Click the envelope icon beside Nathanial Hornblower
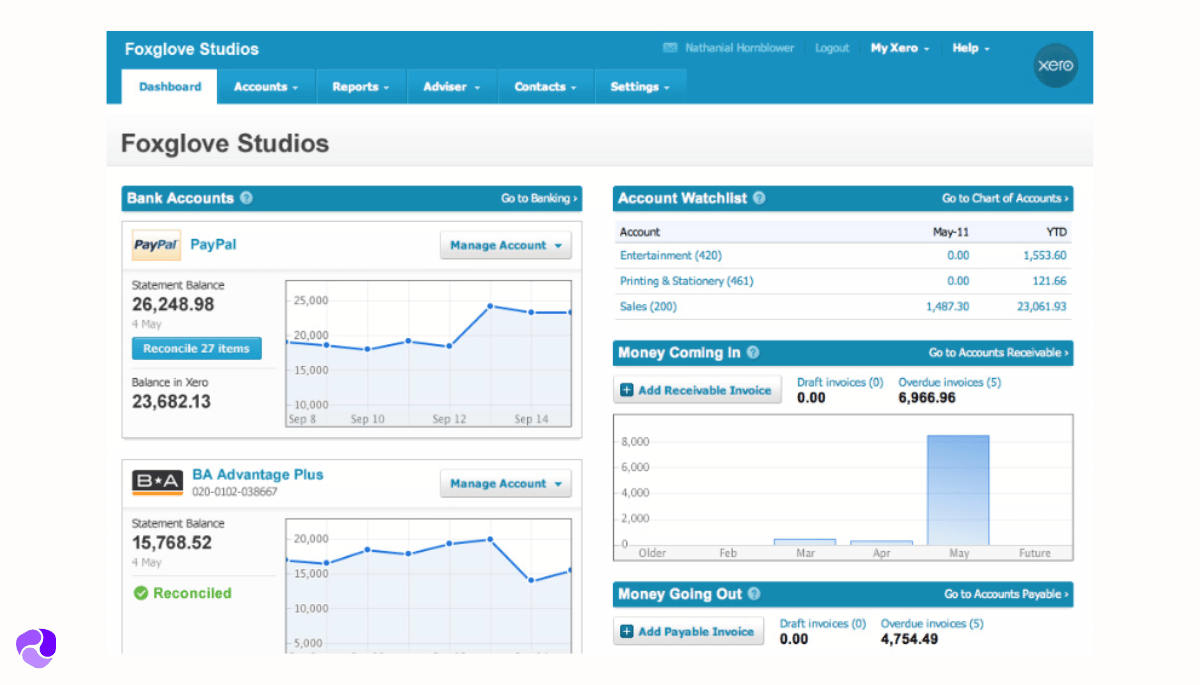 pos(670,48)
